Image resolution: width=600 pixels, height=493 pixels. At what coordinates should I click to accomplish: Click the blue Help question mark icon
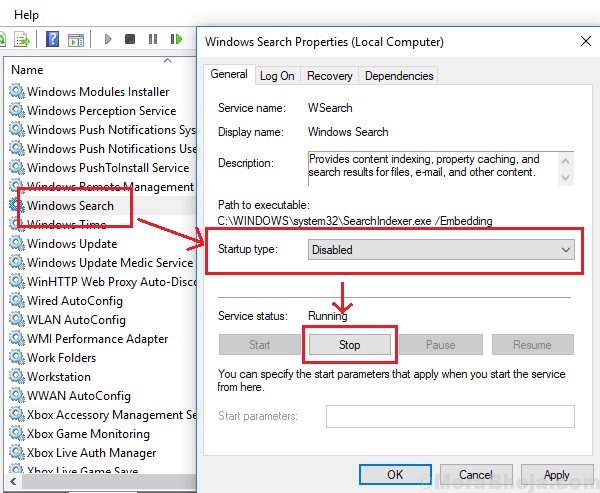click(x=52, y=39)
